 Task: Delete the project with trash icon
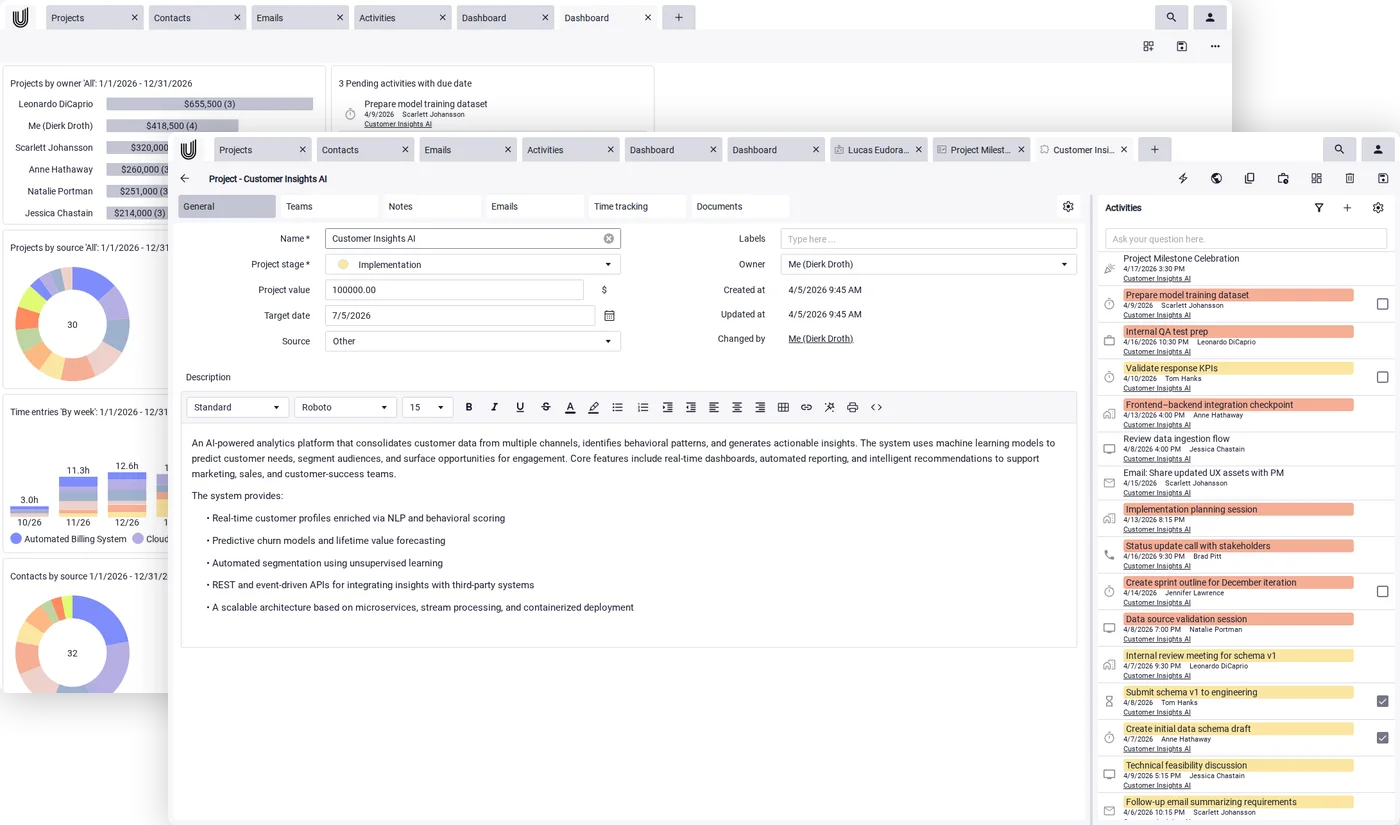(x=1349, y=178)
